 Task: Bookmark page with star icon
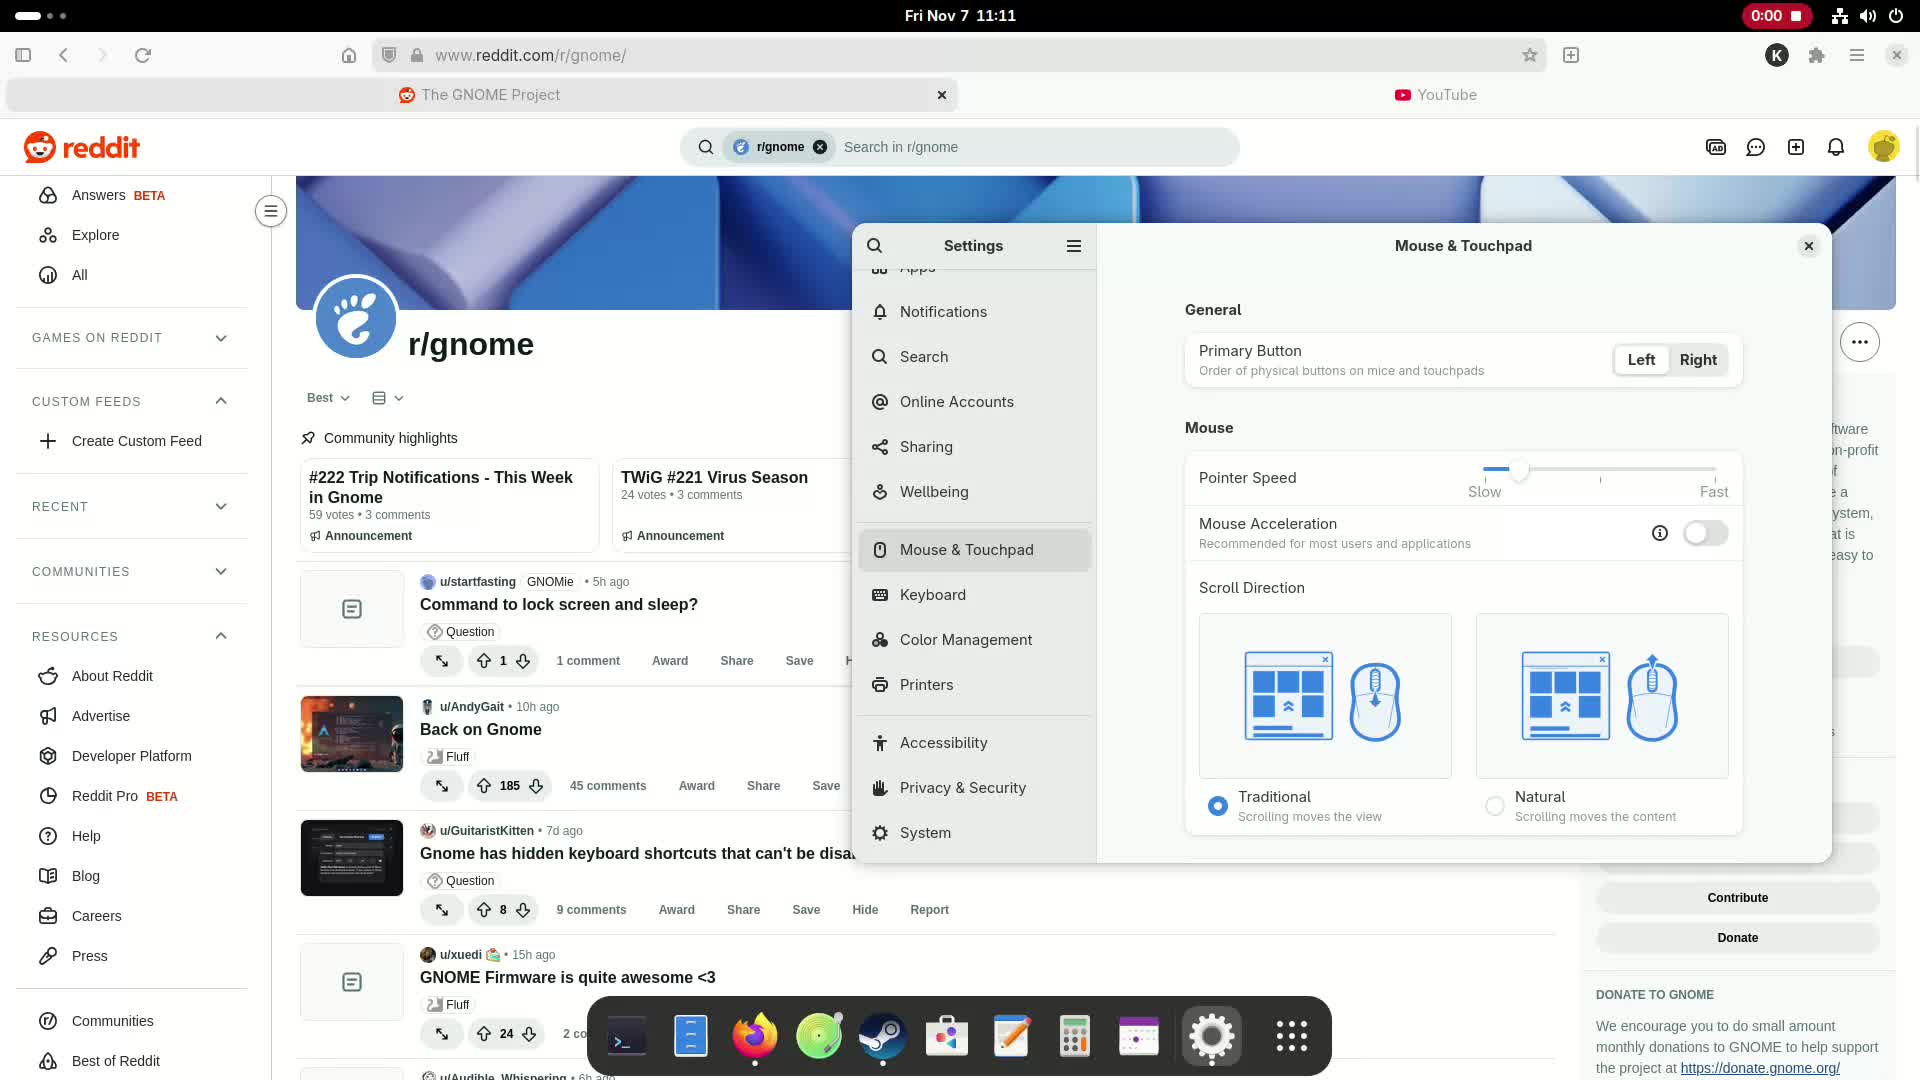[x=1529, y=56]
